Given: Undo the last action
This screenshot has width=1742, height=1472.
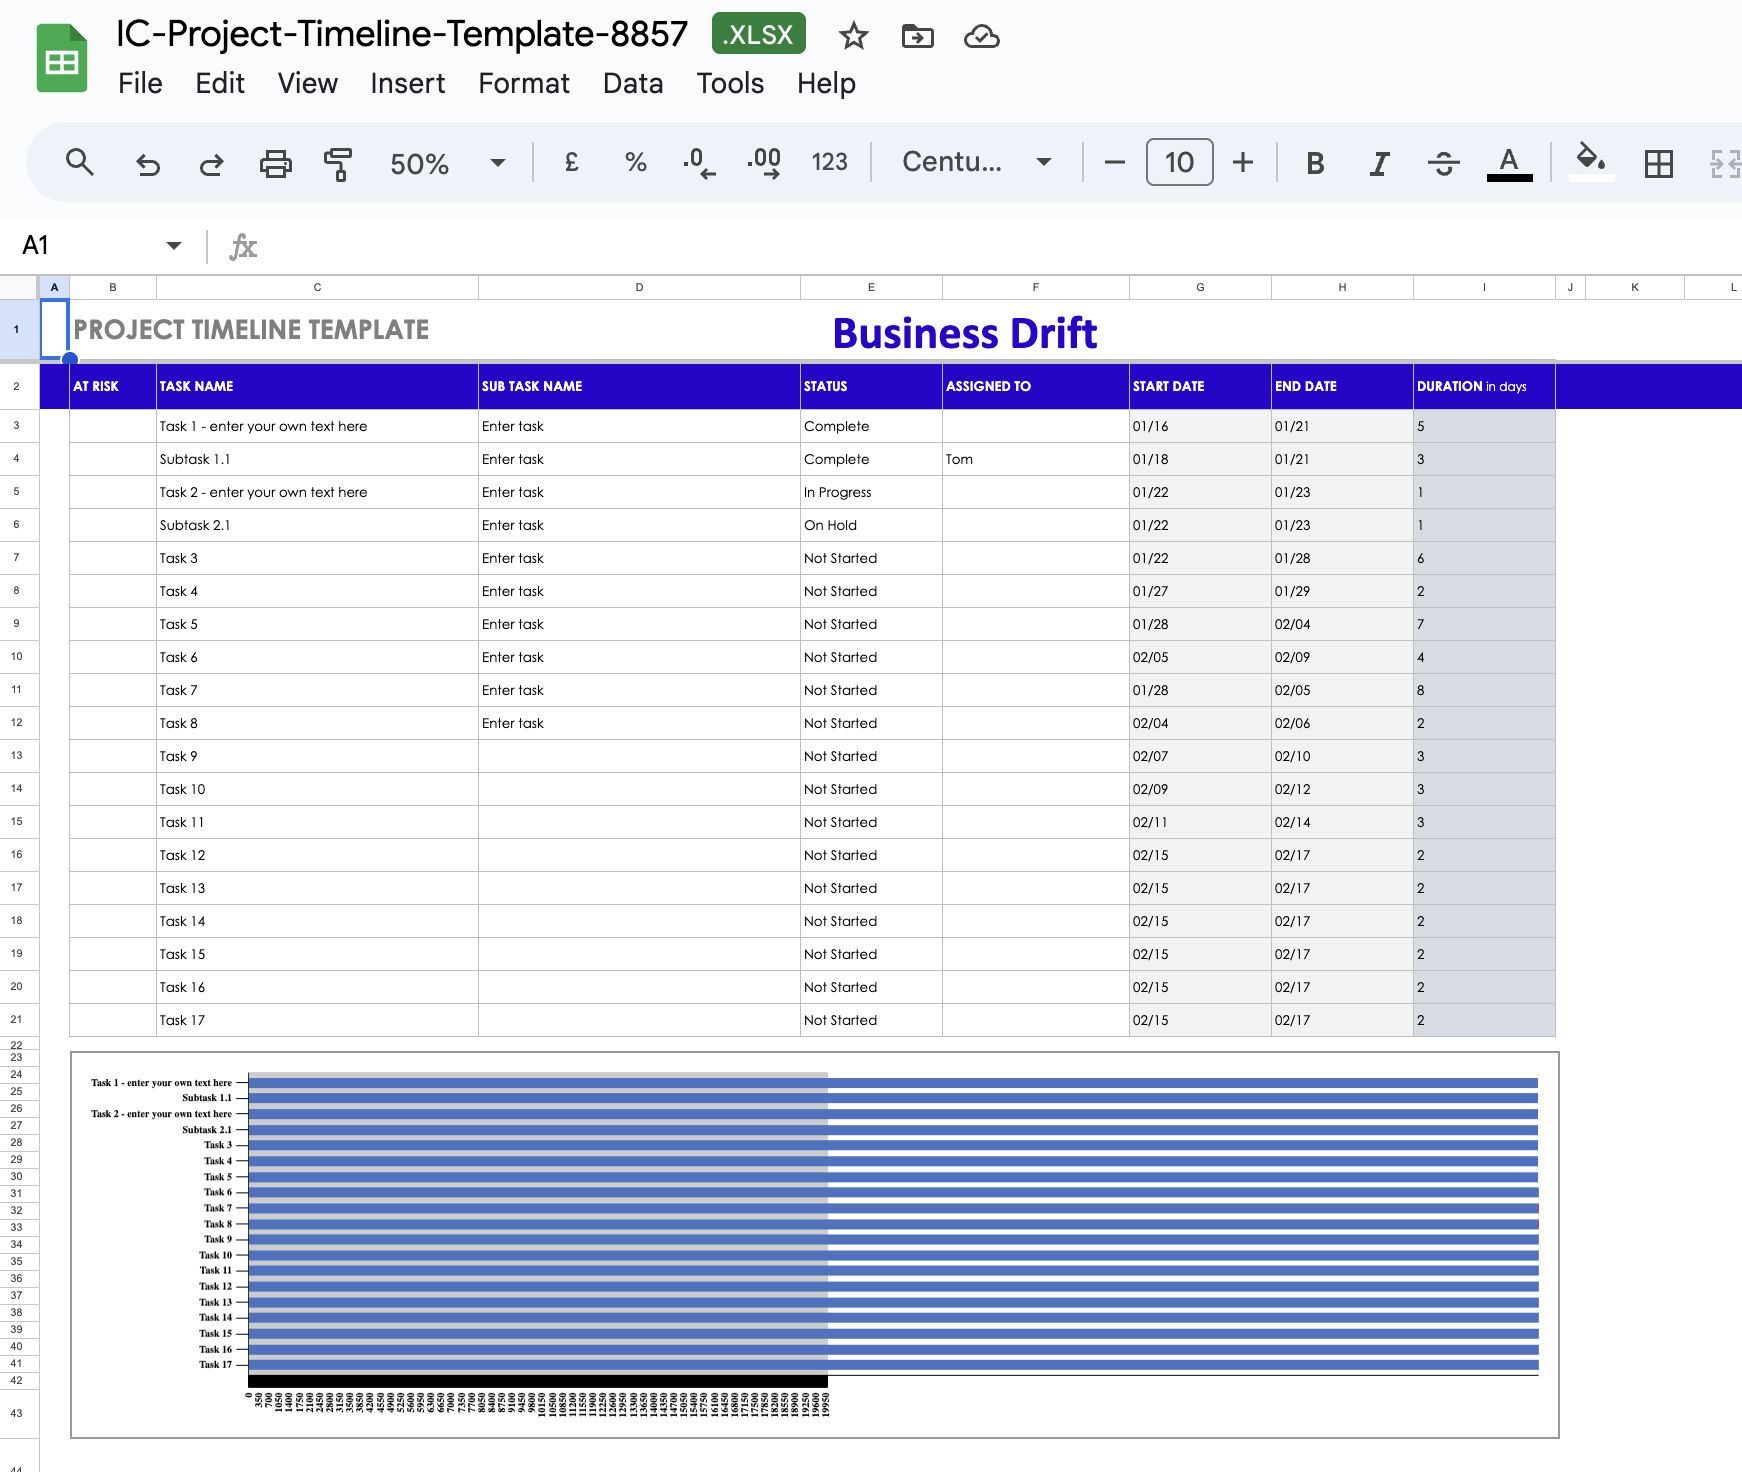Looking at the screenshot, I should (148, 163).
